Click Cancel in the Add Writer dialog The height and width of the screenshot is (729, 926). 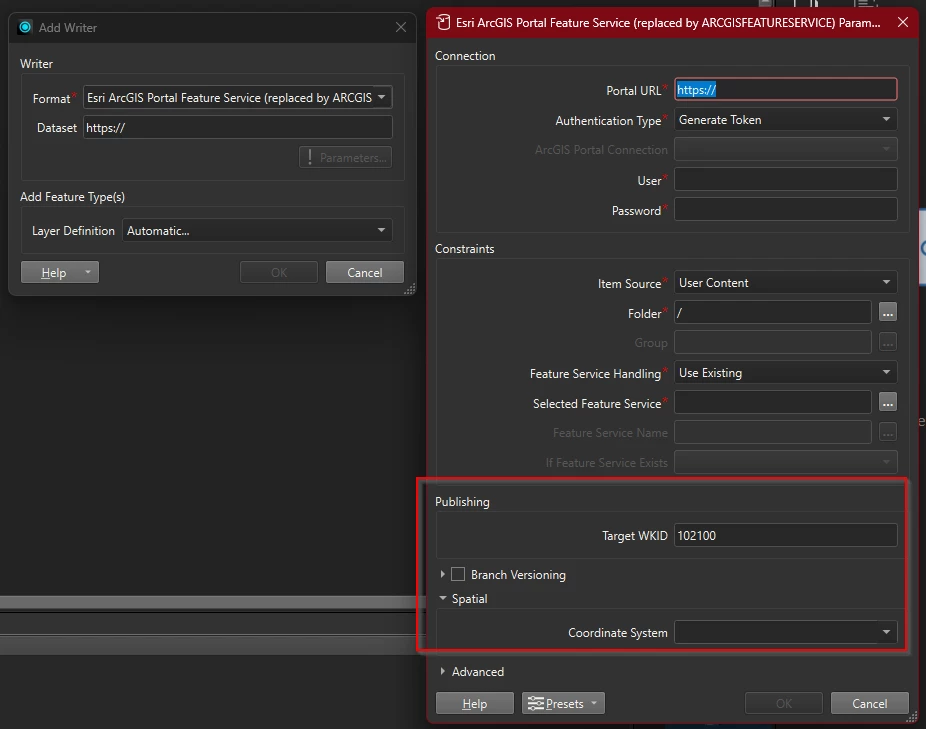(x=364, y=272)
